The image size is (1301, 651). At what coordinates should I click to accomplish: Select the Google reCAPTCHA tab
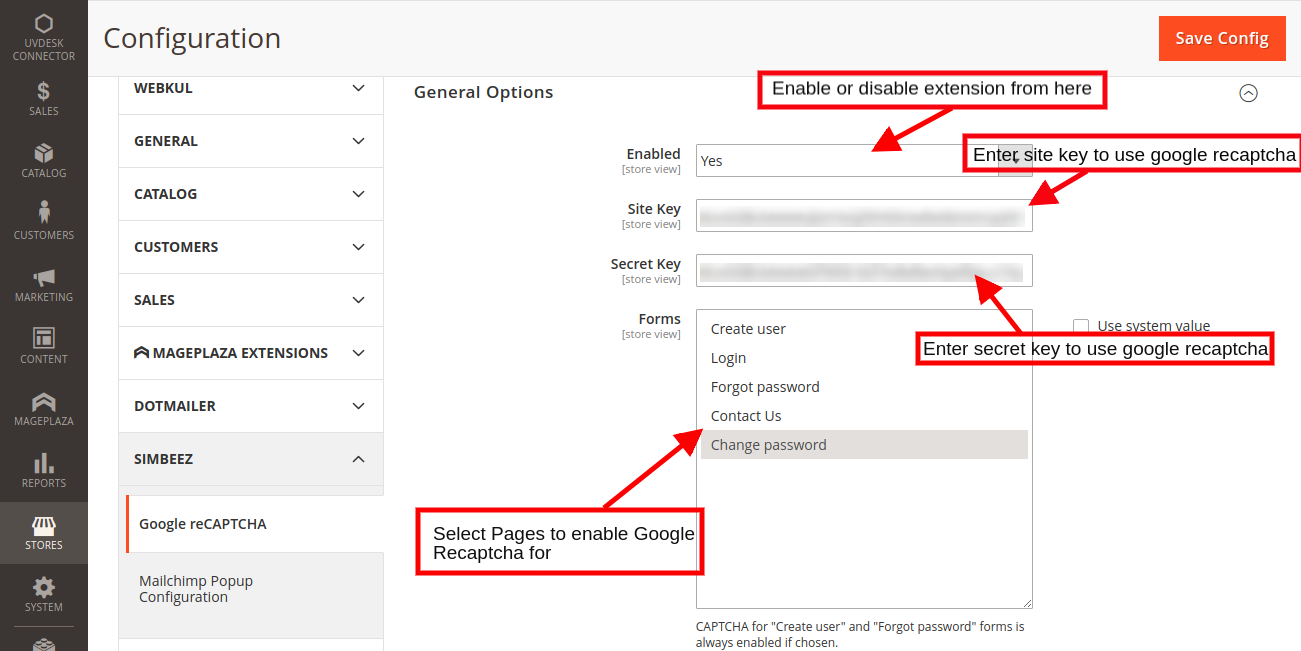pos(254,524)
